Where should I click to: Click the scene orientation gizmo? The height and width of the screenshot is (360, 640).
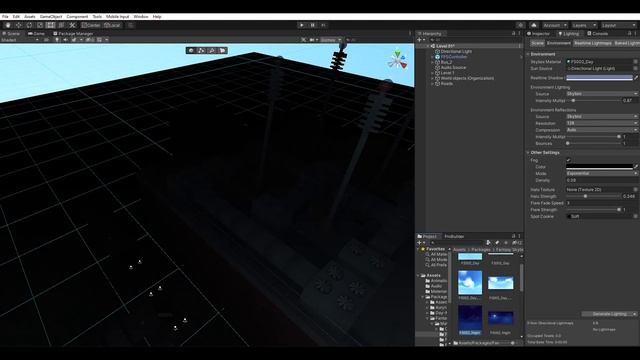(x=397, y=59)
